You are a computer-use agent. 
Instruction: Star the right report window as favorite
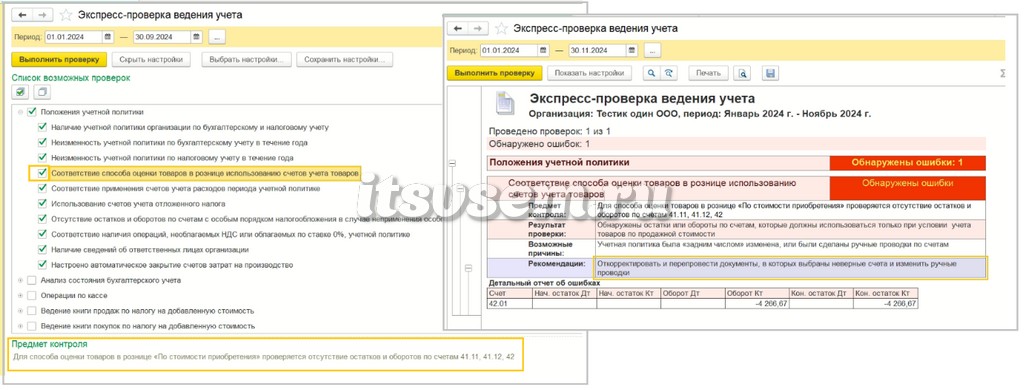click(501, 29)
